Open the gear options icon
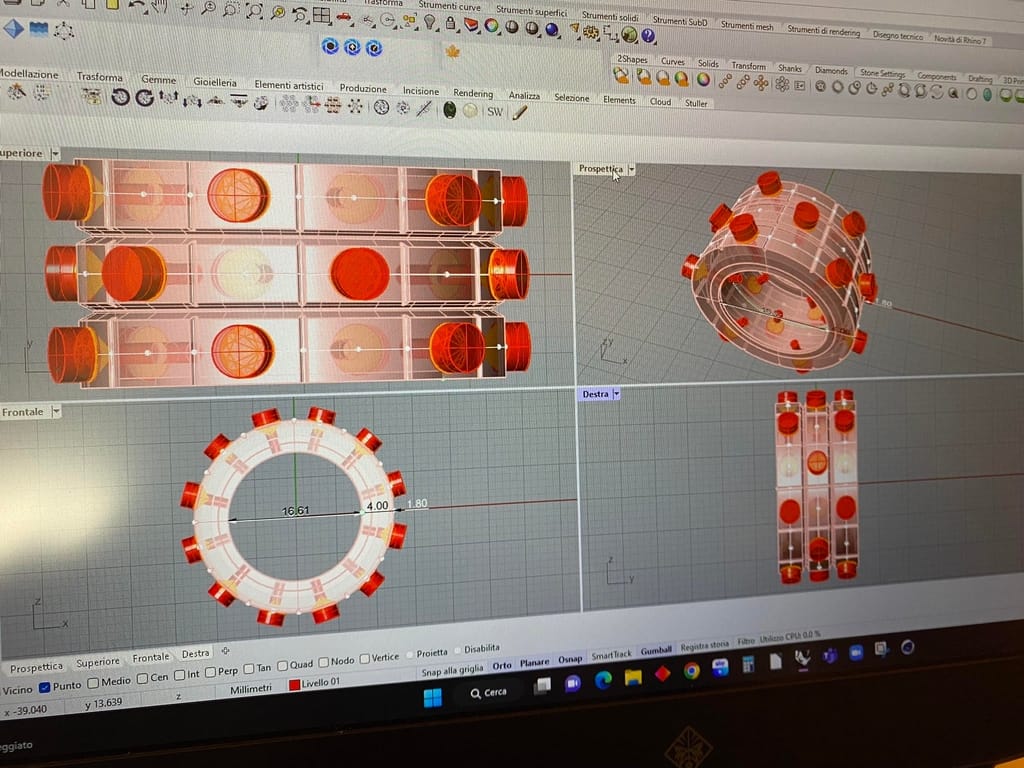Image resolution: width=1024 pixels, height=768 pixels. [592, 31]
